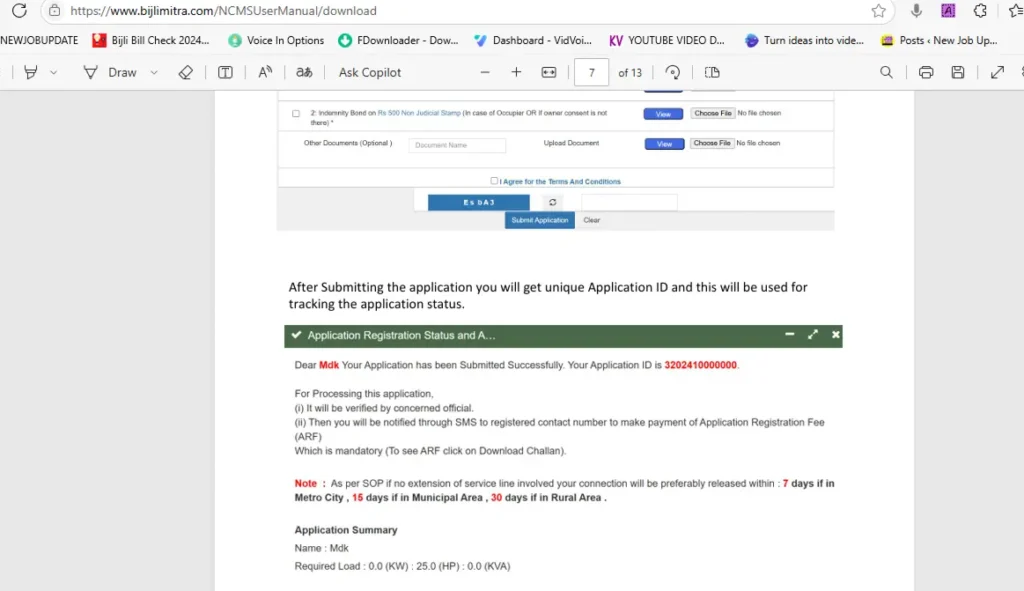The width and height of the screenshot is (1024, 591).
Task: Tick I Agree for Terms And Conditions
Action: click(x=494, y=181)
